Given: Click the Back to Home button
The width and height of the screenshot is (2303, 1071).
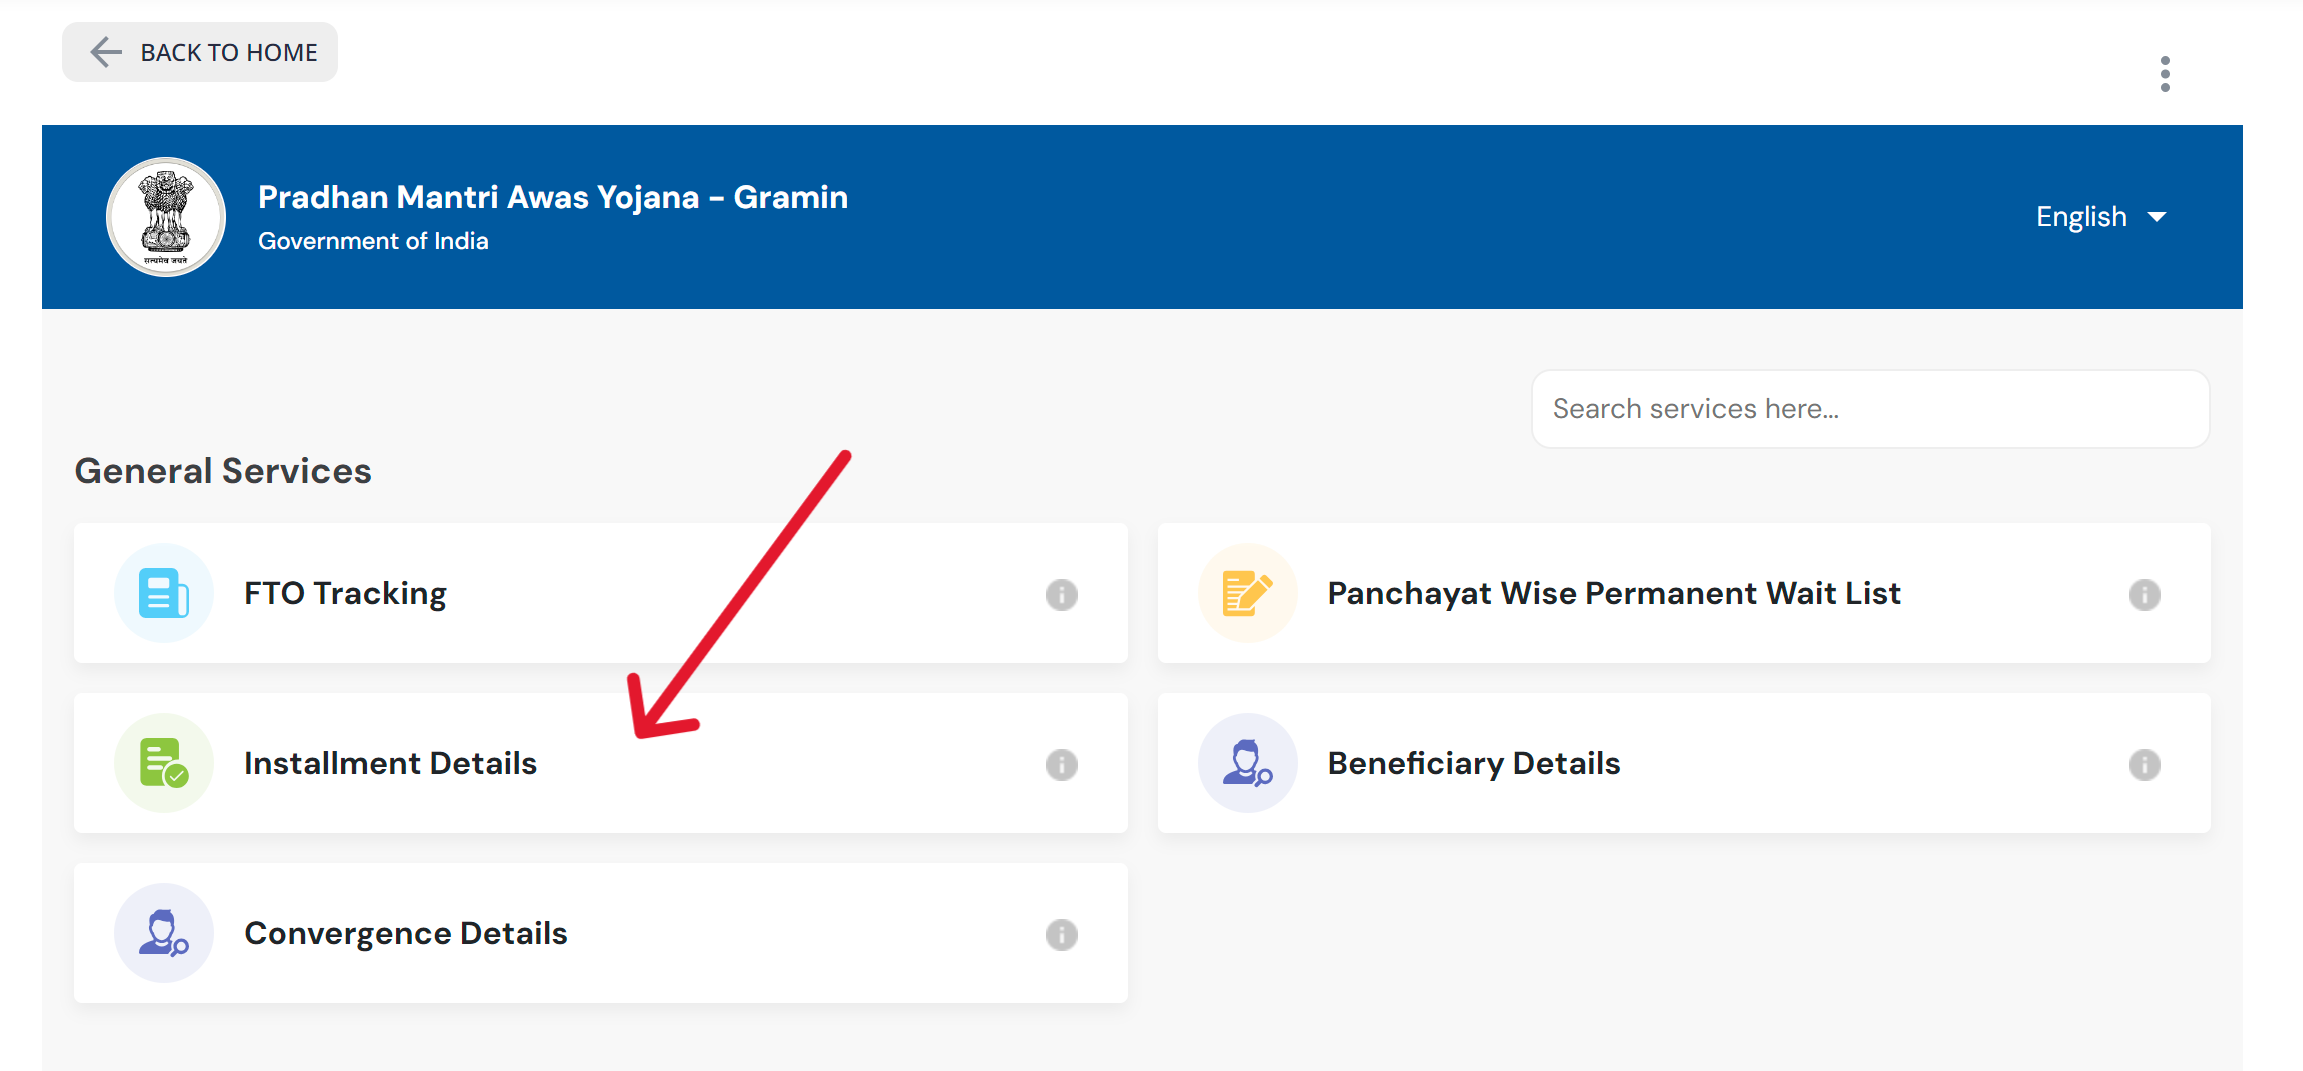Looking at the screenshot, I should click(x=200, y=52).
